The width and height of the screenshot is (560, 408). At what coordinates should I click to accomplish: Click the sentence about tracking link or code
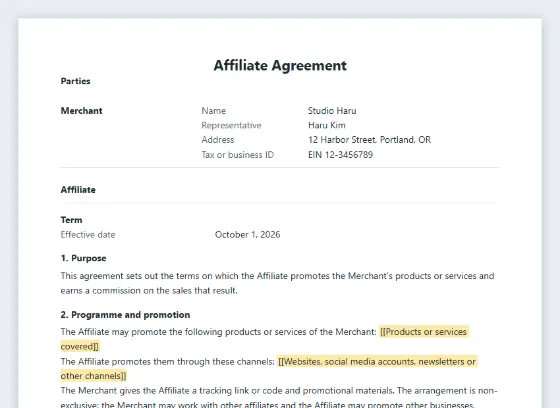tap(228, 390)
